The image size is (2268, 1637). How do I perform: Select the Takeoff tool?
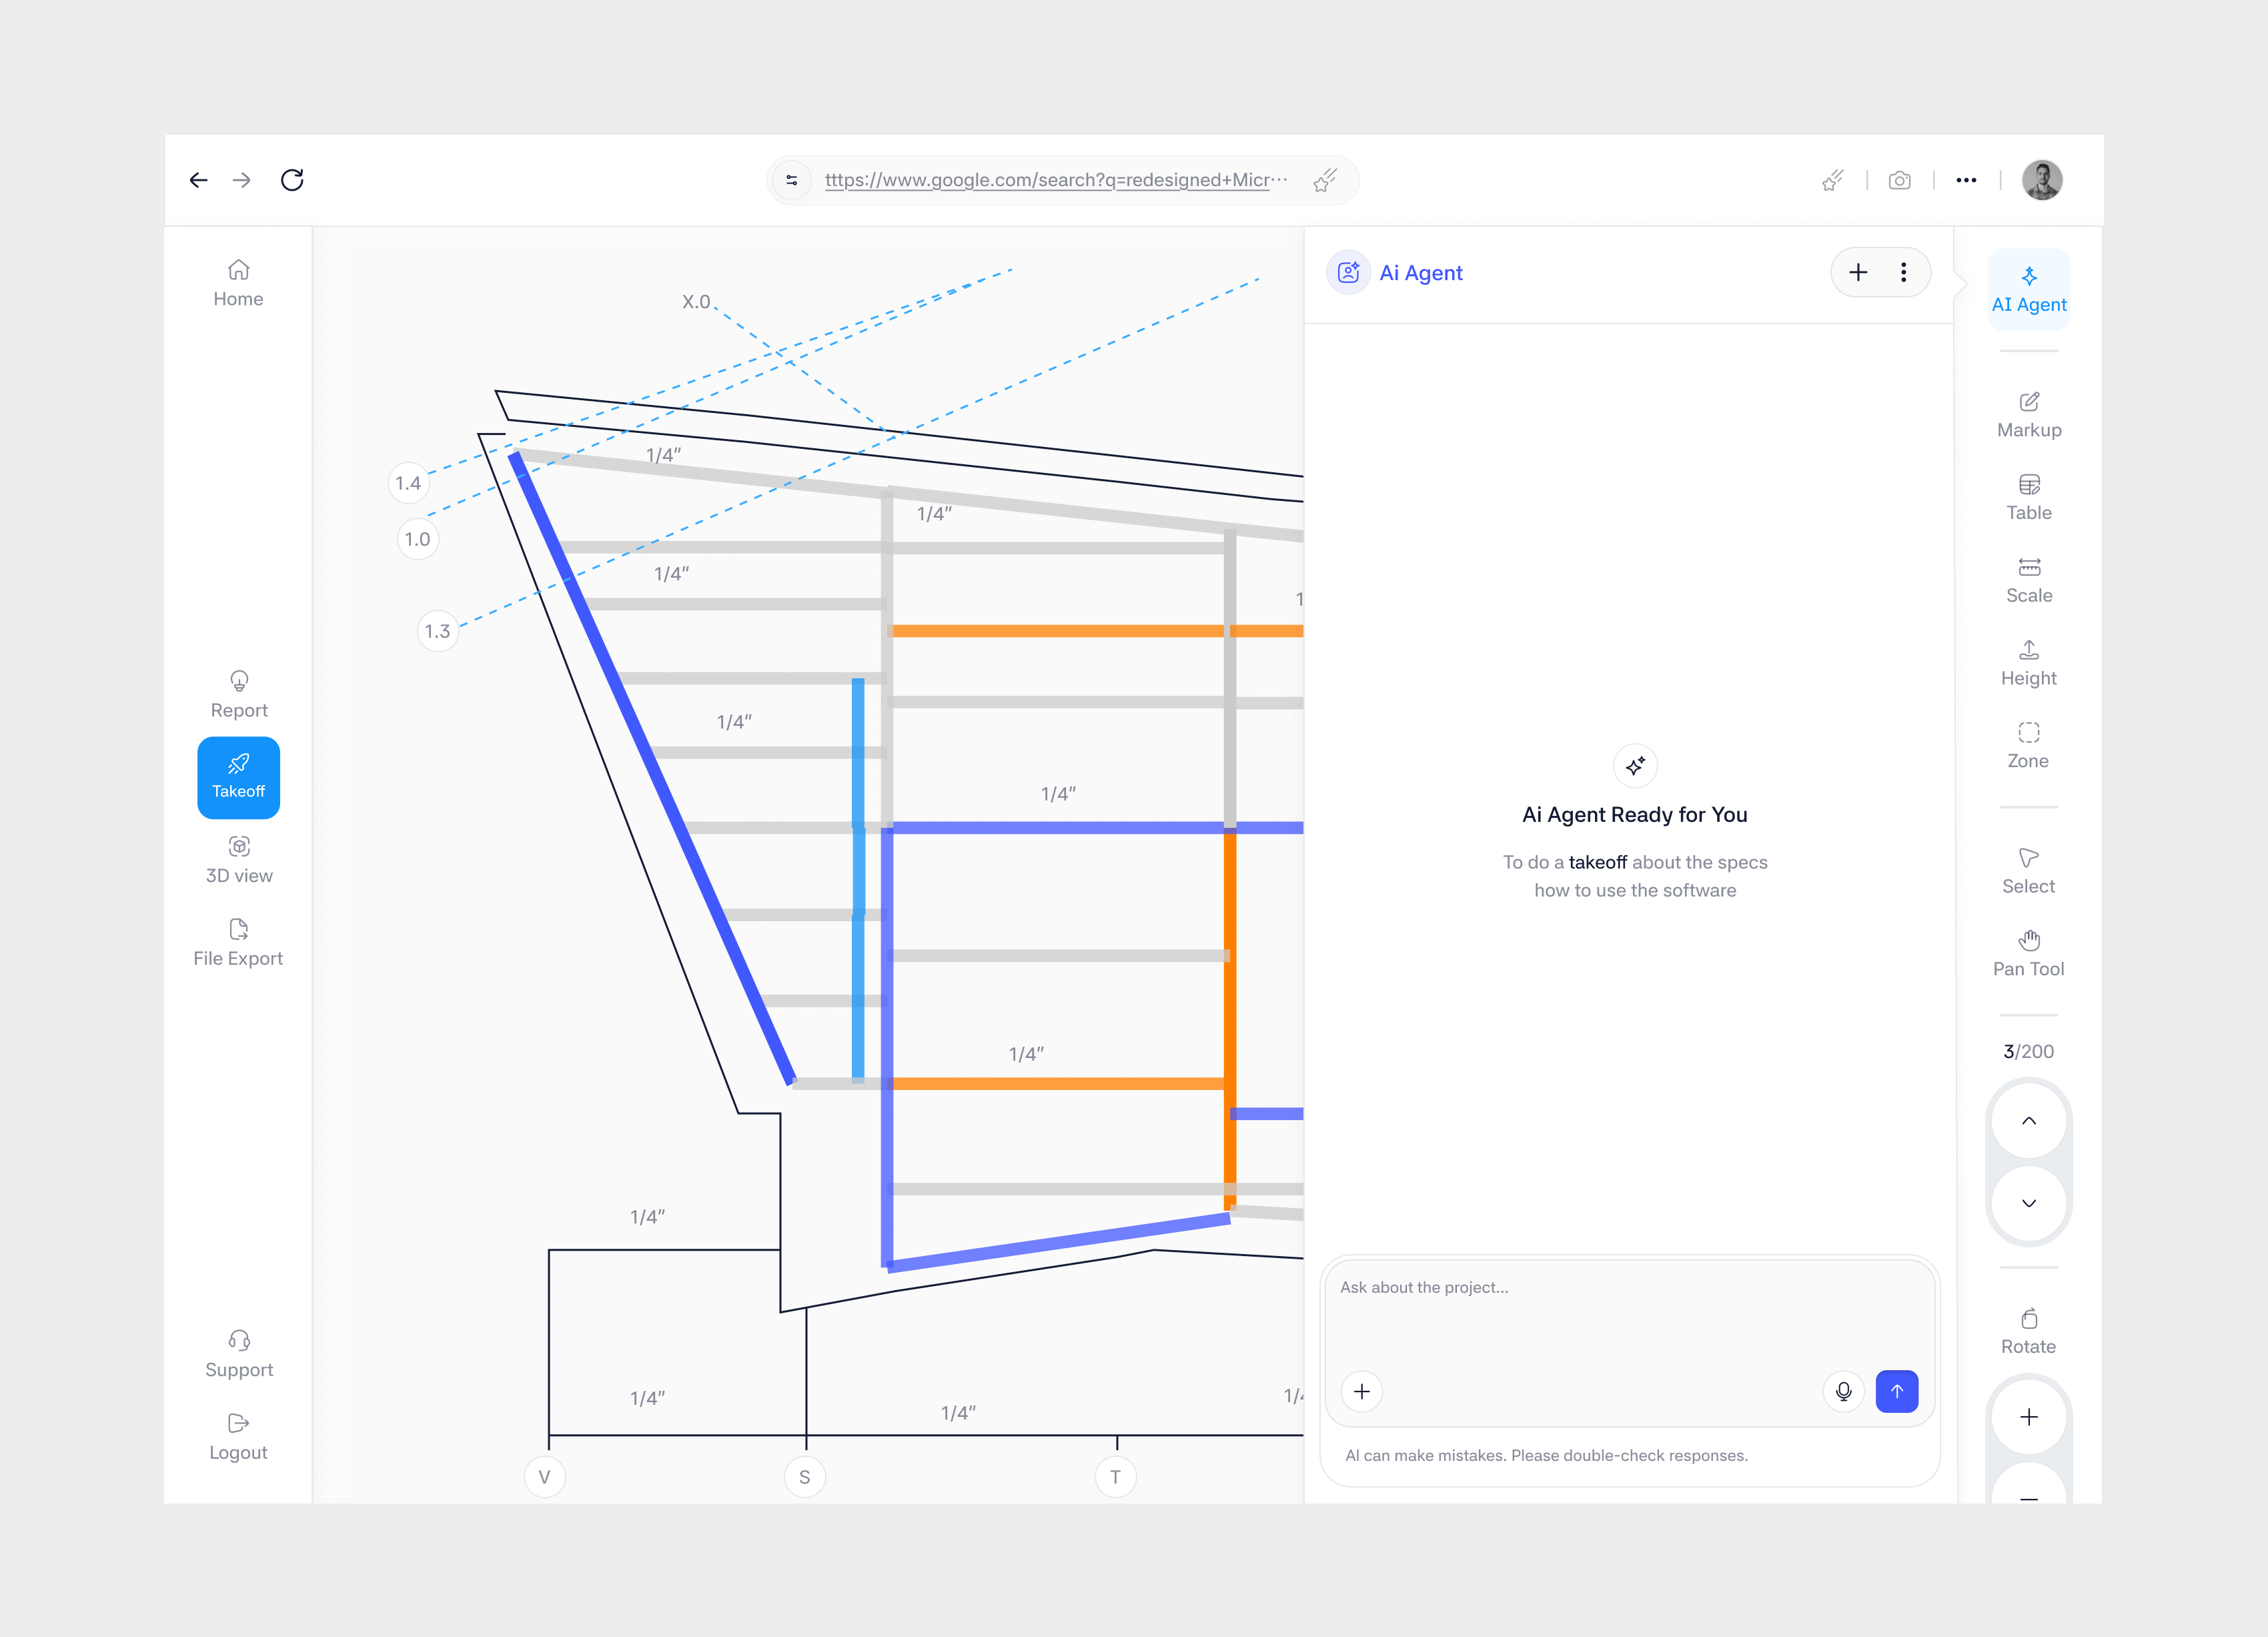point(238,777)
